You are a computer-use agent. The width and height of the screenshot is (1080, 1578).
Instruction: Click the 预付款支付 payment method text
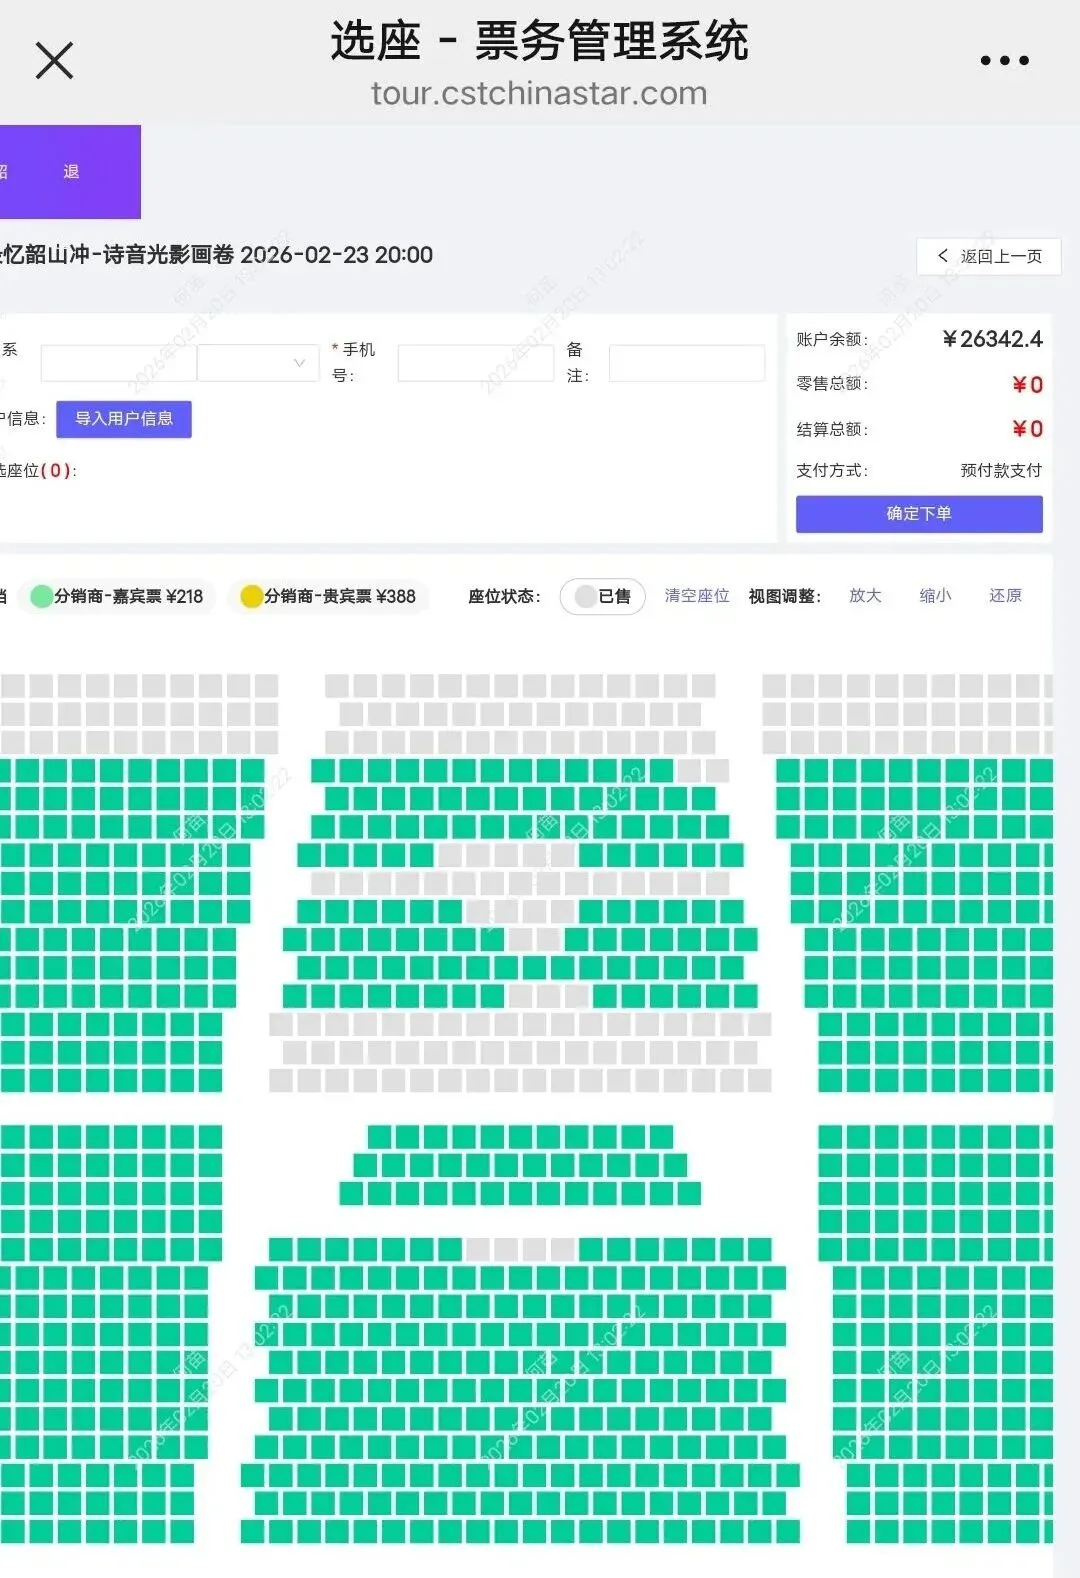coord(1001,470)
